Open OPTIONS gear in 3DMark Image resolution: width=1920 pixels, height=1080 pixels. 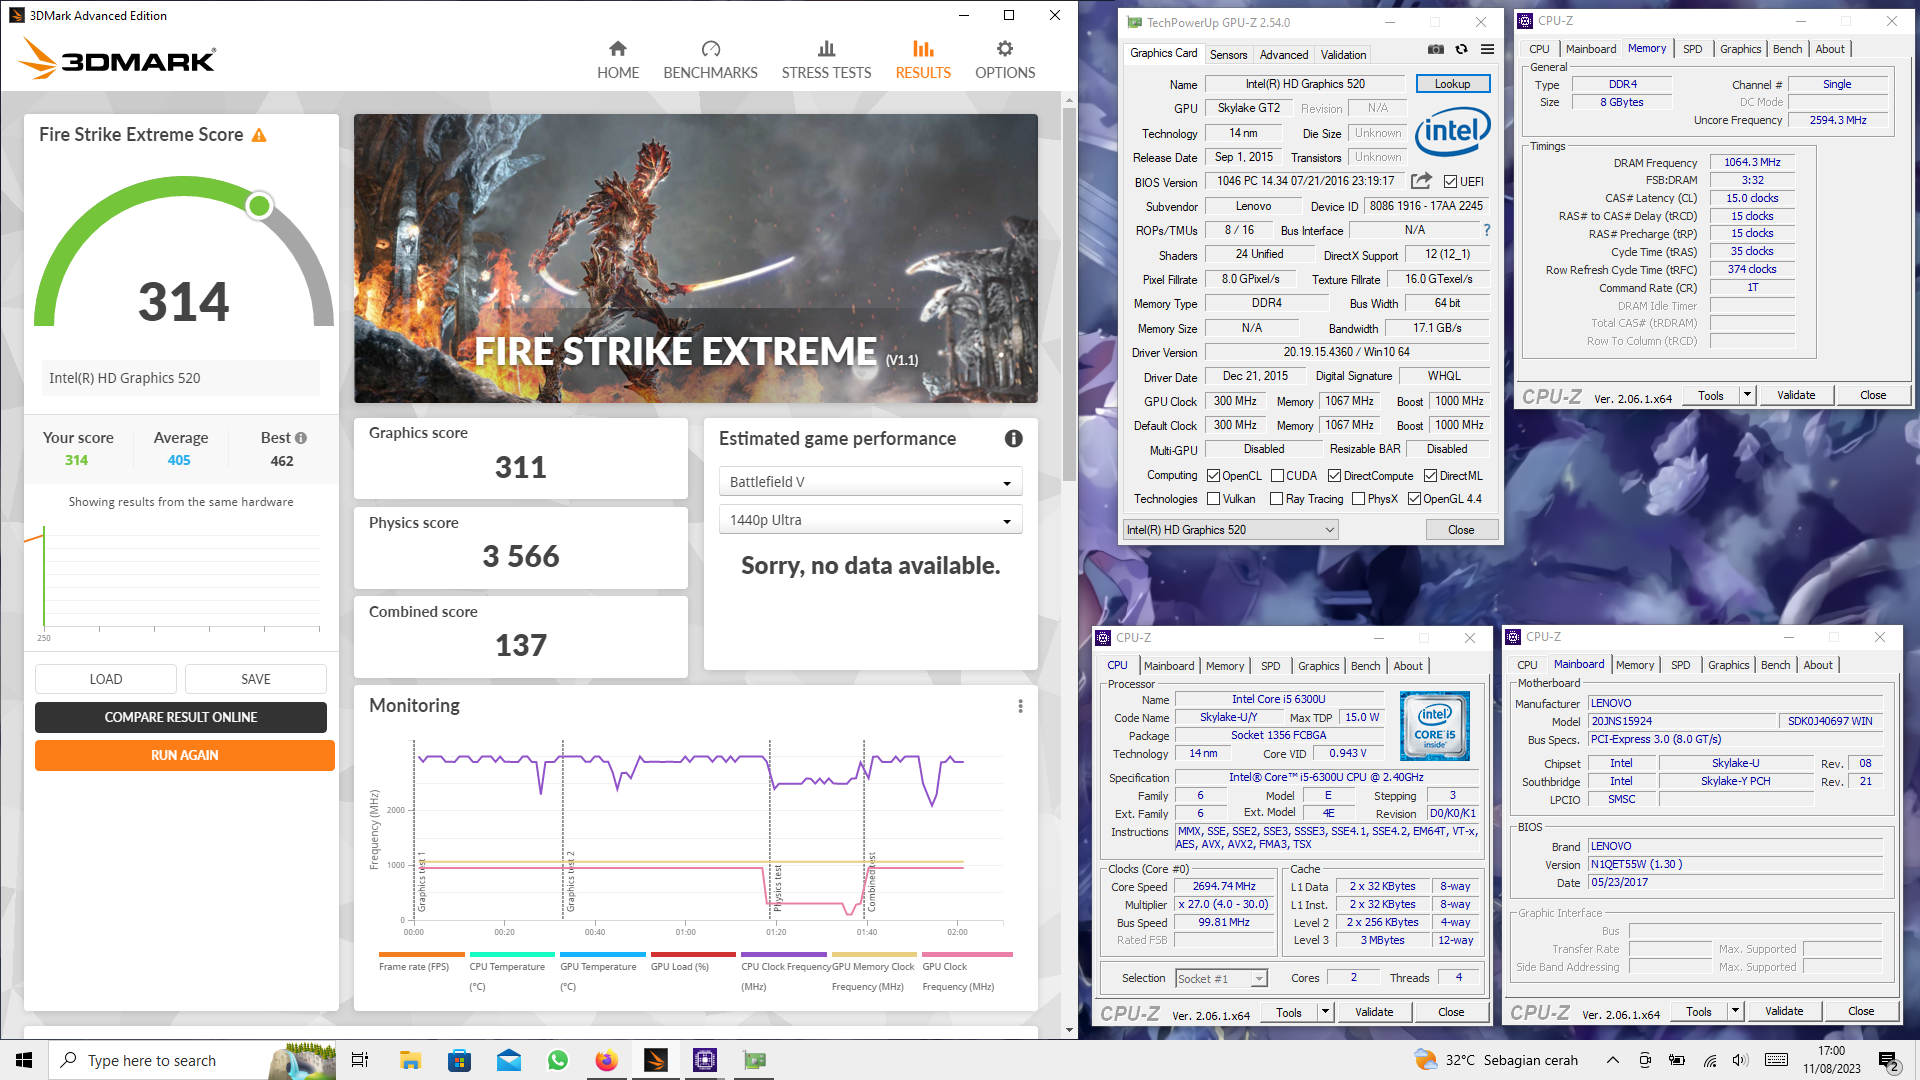coord(1005,60)
